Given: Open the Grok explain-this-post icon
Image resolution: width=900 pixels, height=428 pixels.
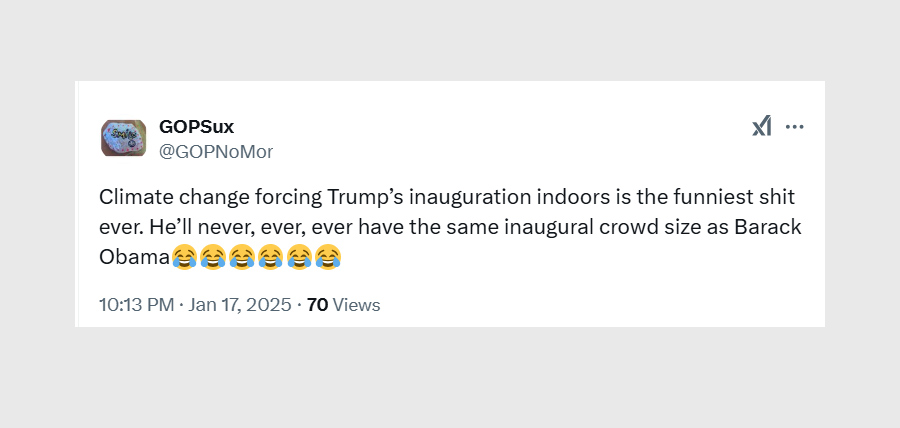Looking at the screenshot, I should pos(762,127).
